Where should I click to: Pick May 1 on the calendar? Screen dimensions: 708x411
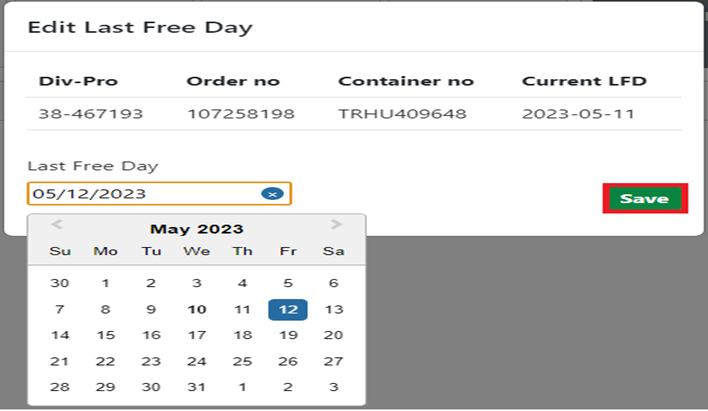point(106,283)
